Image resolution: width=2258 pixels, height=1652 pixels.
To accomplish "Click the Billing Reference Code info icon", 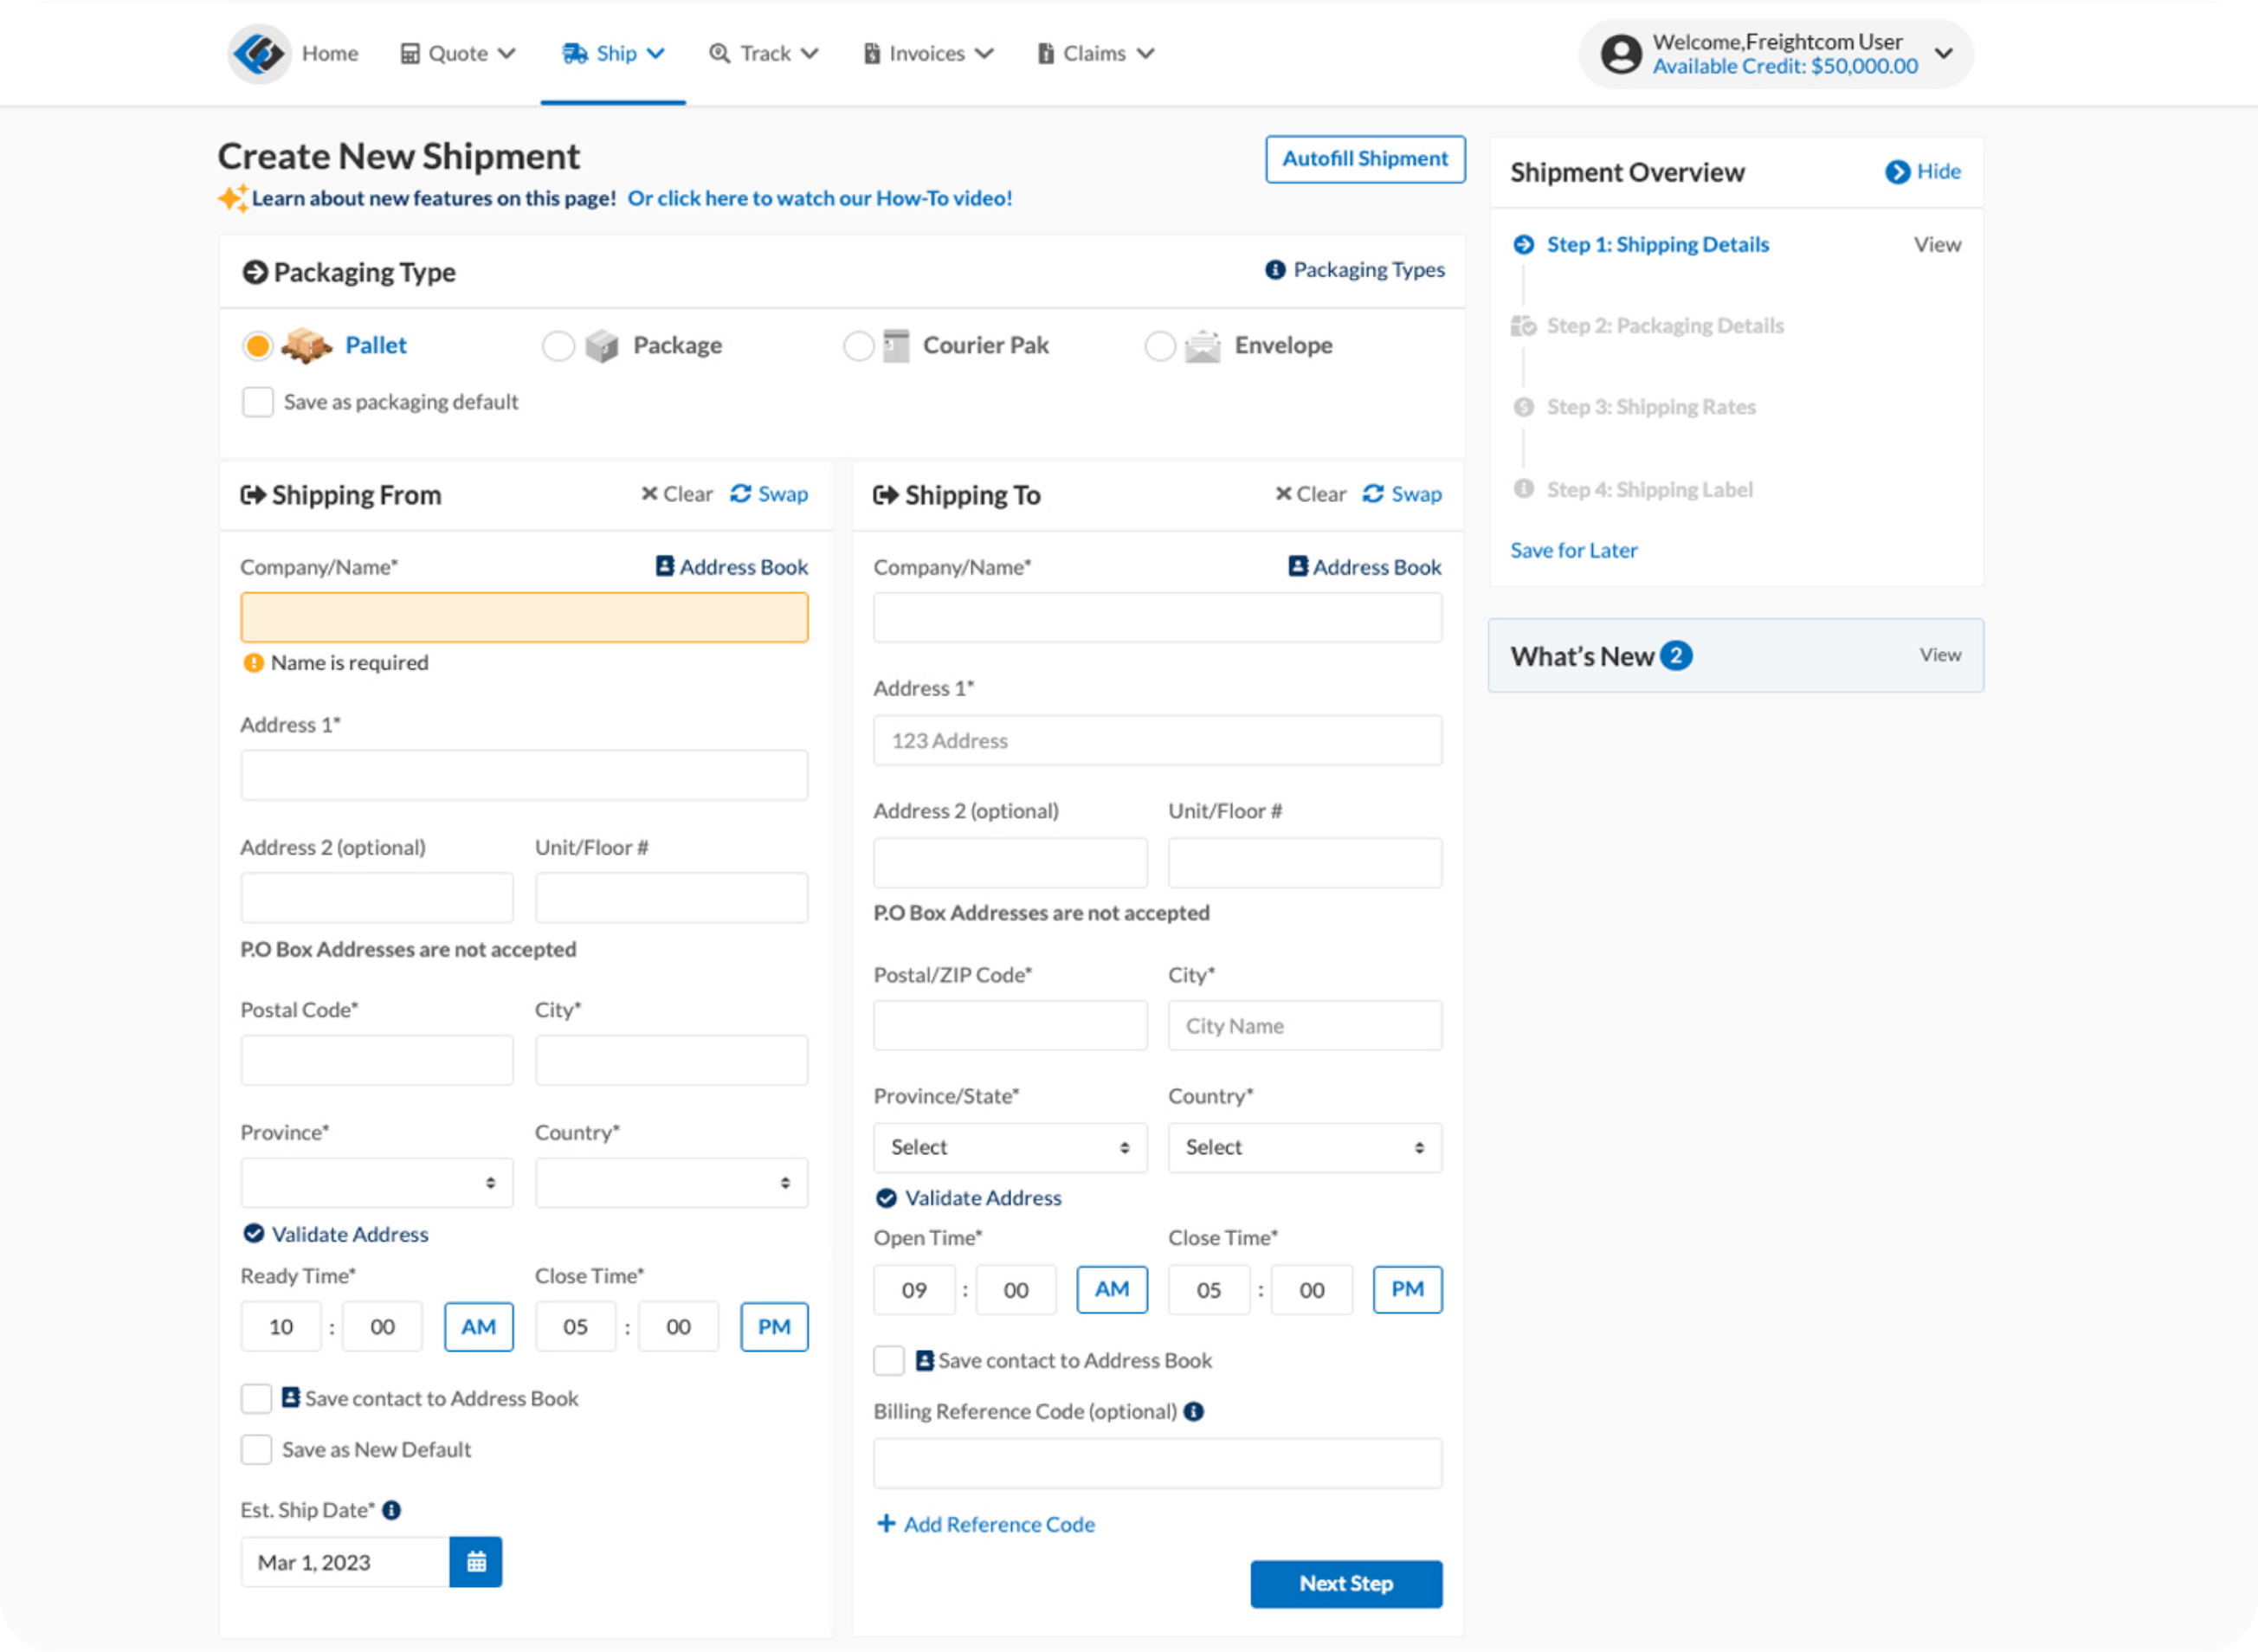I will 1196,1411.
